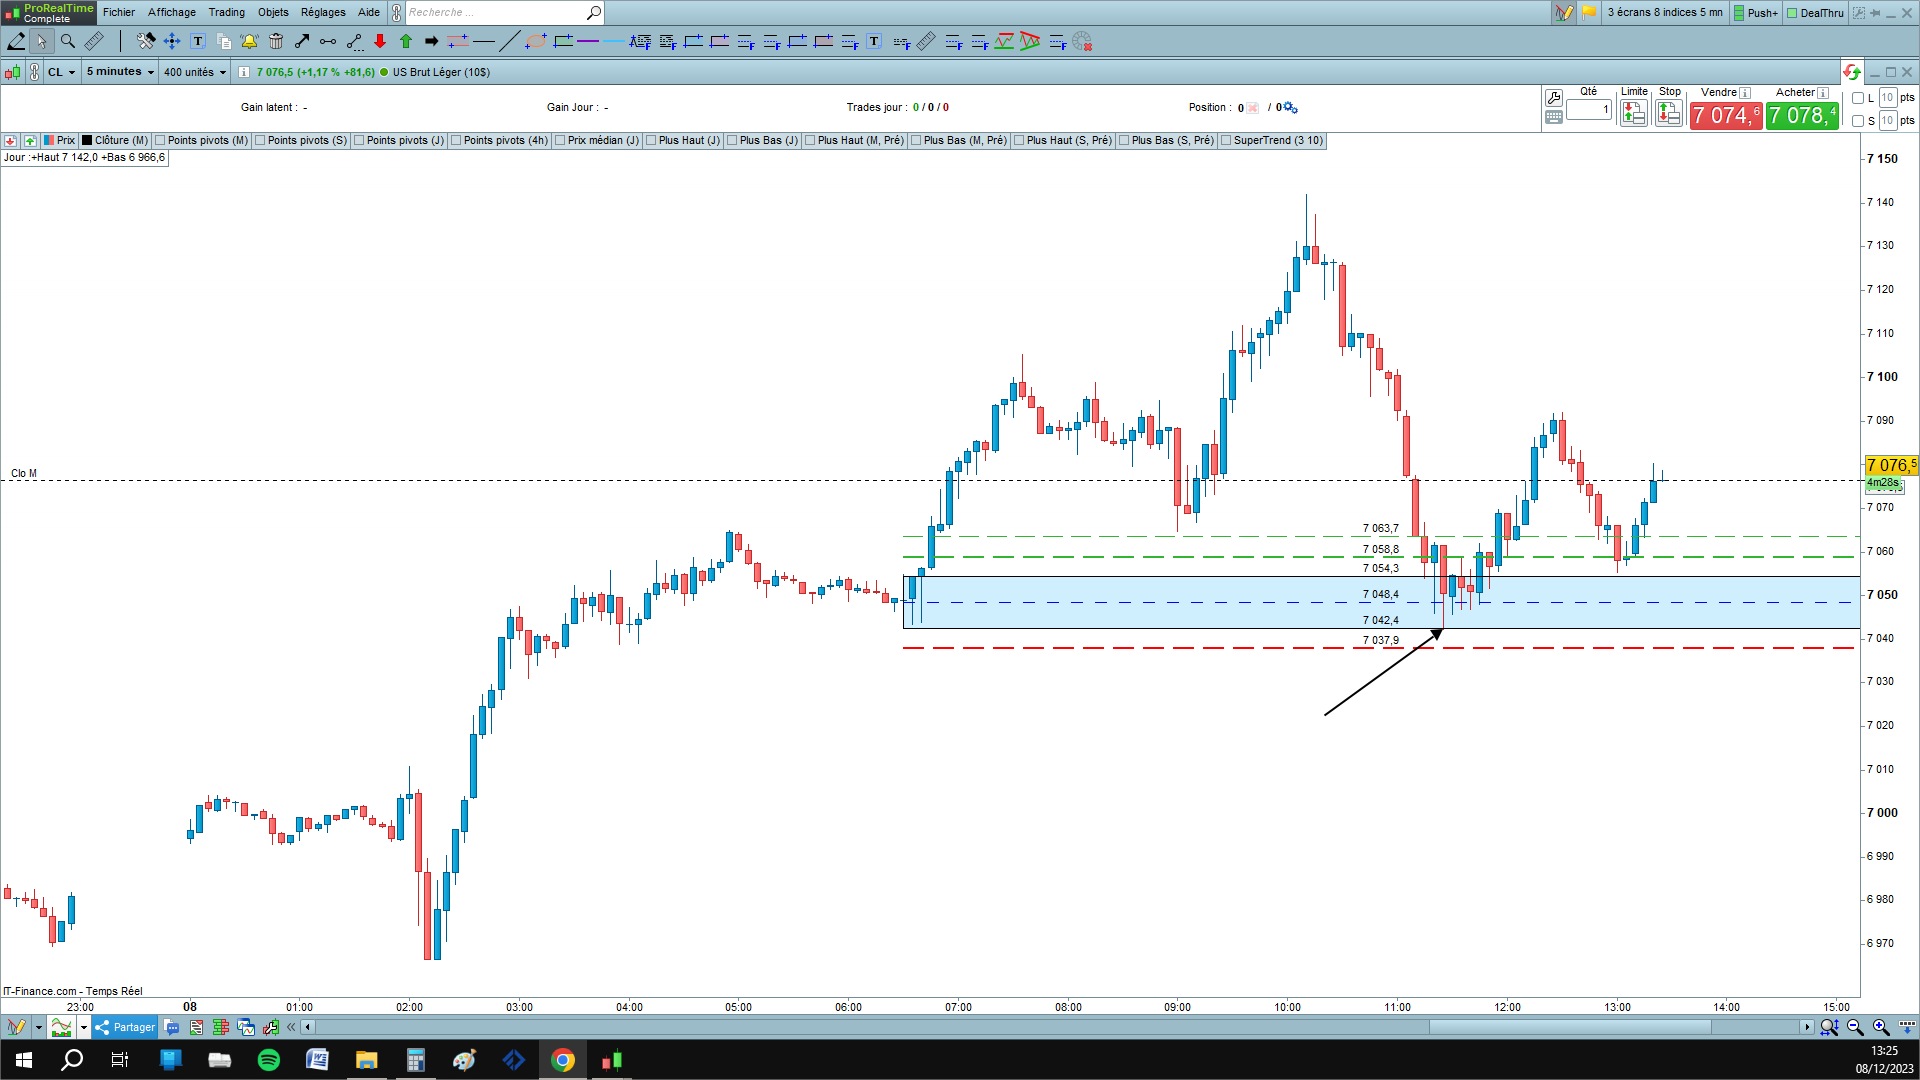Click the Partager share button
Viewport: 1920px width, 1080px height.
(126, 1027)
